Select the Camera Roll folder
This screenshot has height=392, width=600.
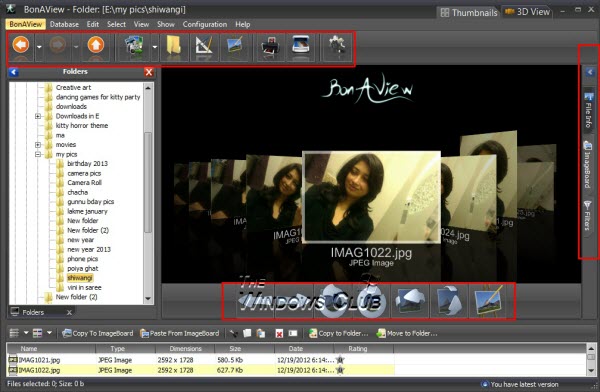coord(85,183)
